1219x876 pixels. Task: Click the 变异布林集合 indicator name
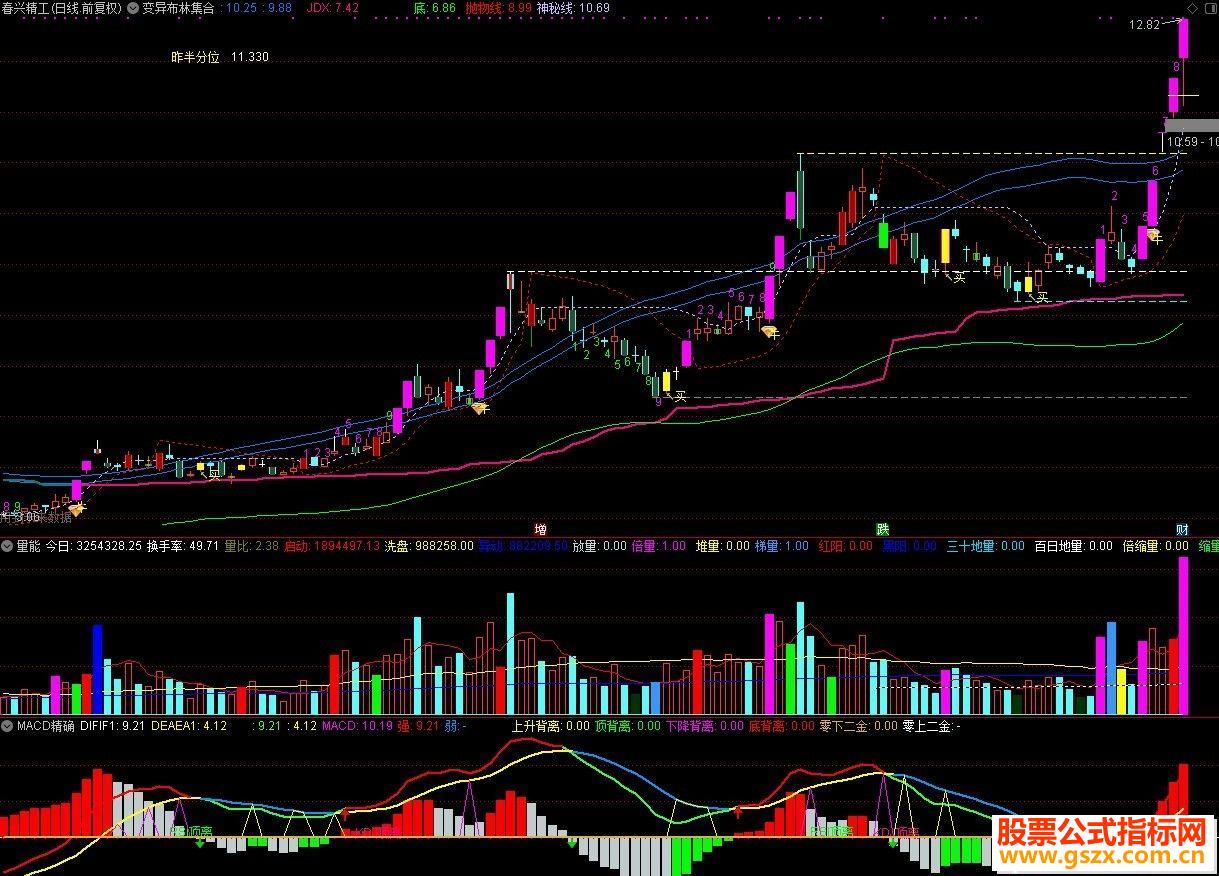click(179, 7)
